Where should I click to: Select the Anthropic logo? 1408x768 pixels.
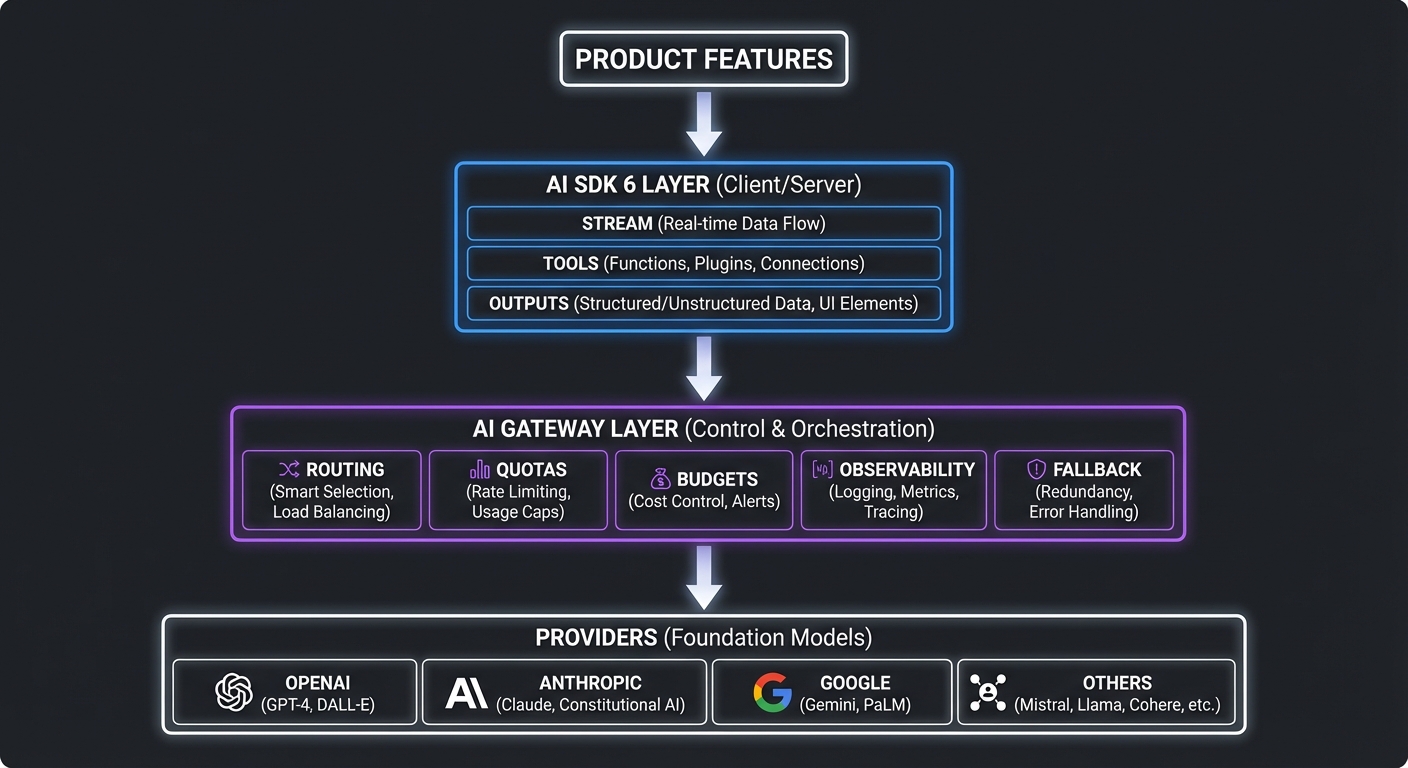click(468, 691)
